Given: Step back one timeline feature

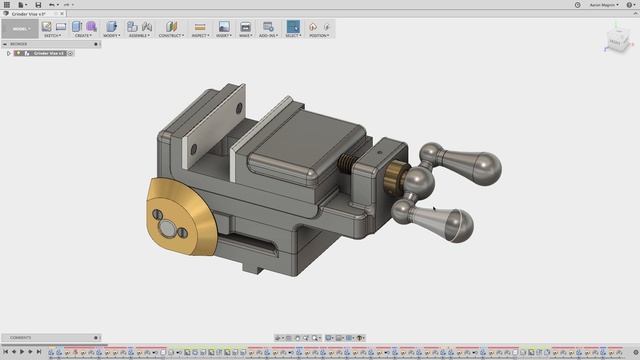Looking at the screenshot, I should pyautogui.click(x=14, y=352).
